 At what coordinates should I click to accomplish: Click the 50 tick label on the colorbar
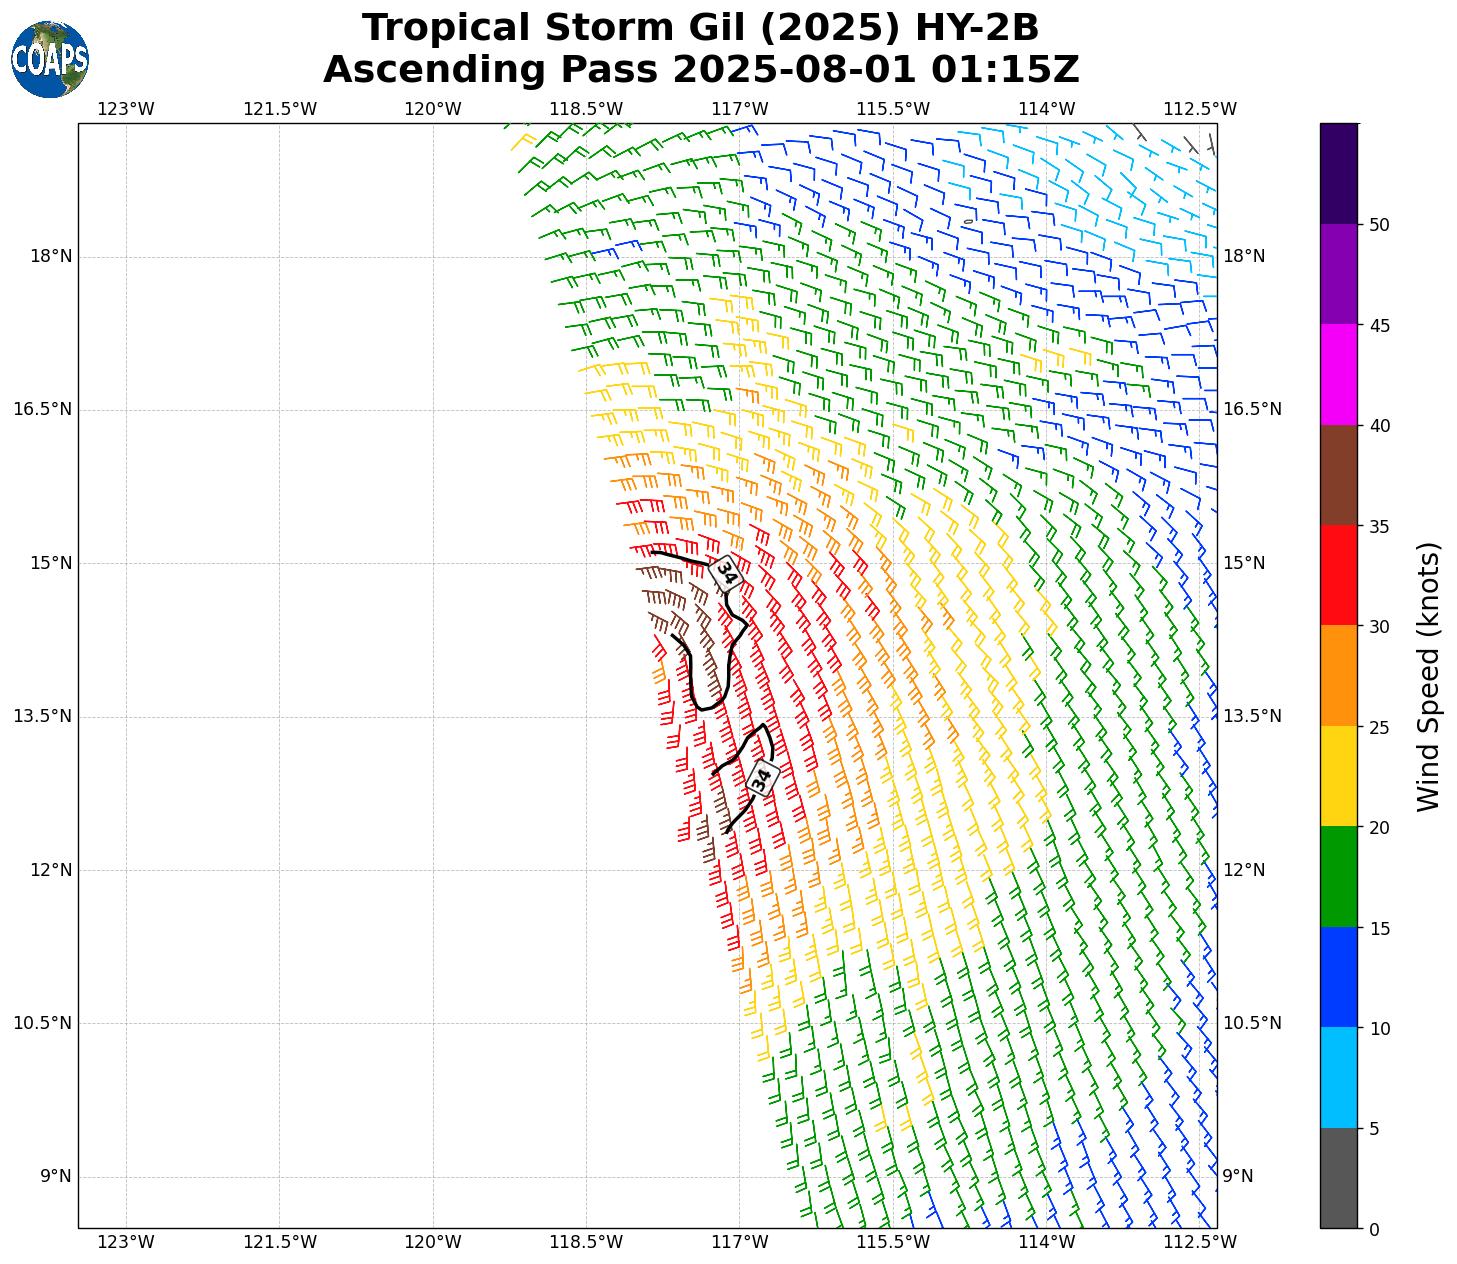click(1379, 225)
